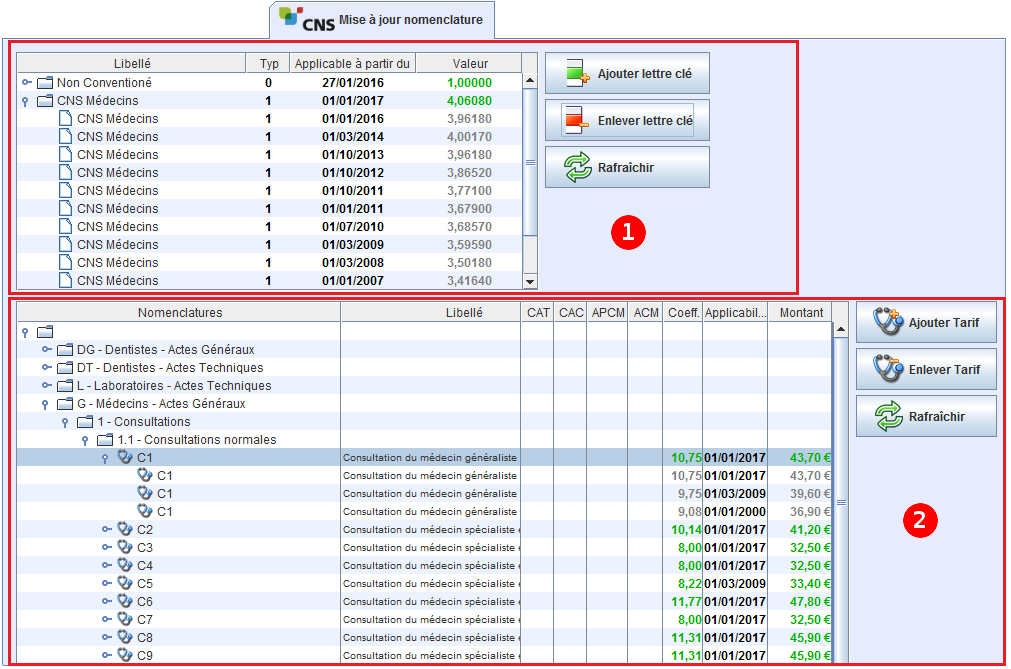The width and height of the screenshot is (1011, 669).
Task: Collapse the G - Médecins - Actes Généraux node
Action: point(46,404)
